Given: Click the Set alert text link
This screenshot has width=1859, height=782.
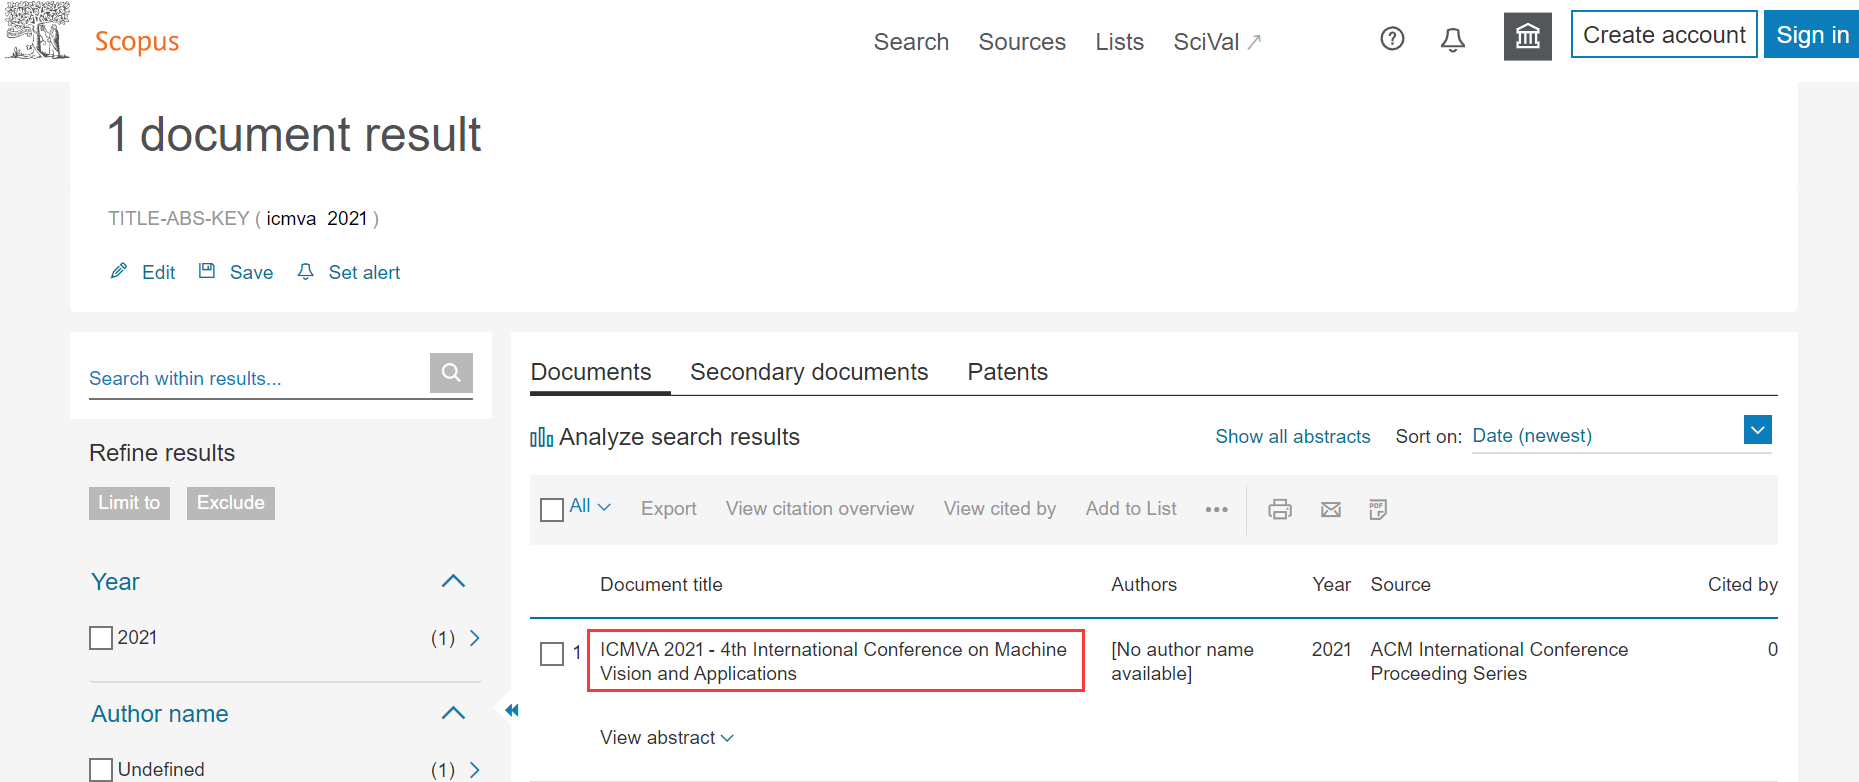Looking at the screenshot, I should pyautogui.click(x=364, y=273).
